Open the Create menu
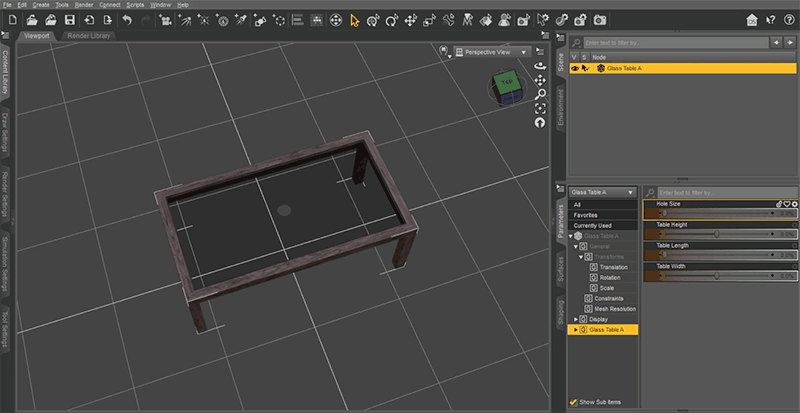This screenshot has width=800, height=413. pos(41,5)
